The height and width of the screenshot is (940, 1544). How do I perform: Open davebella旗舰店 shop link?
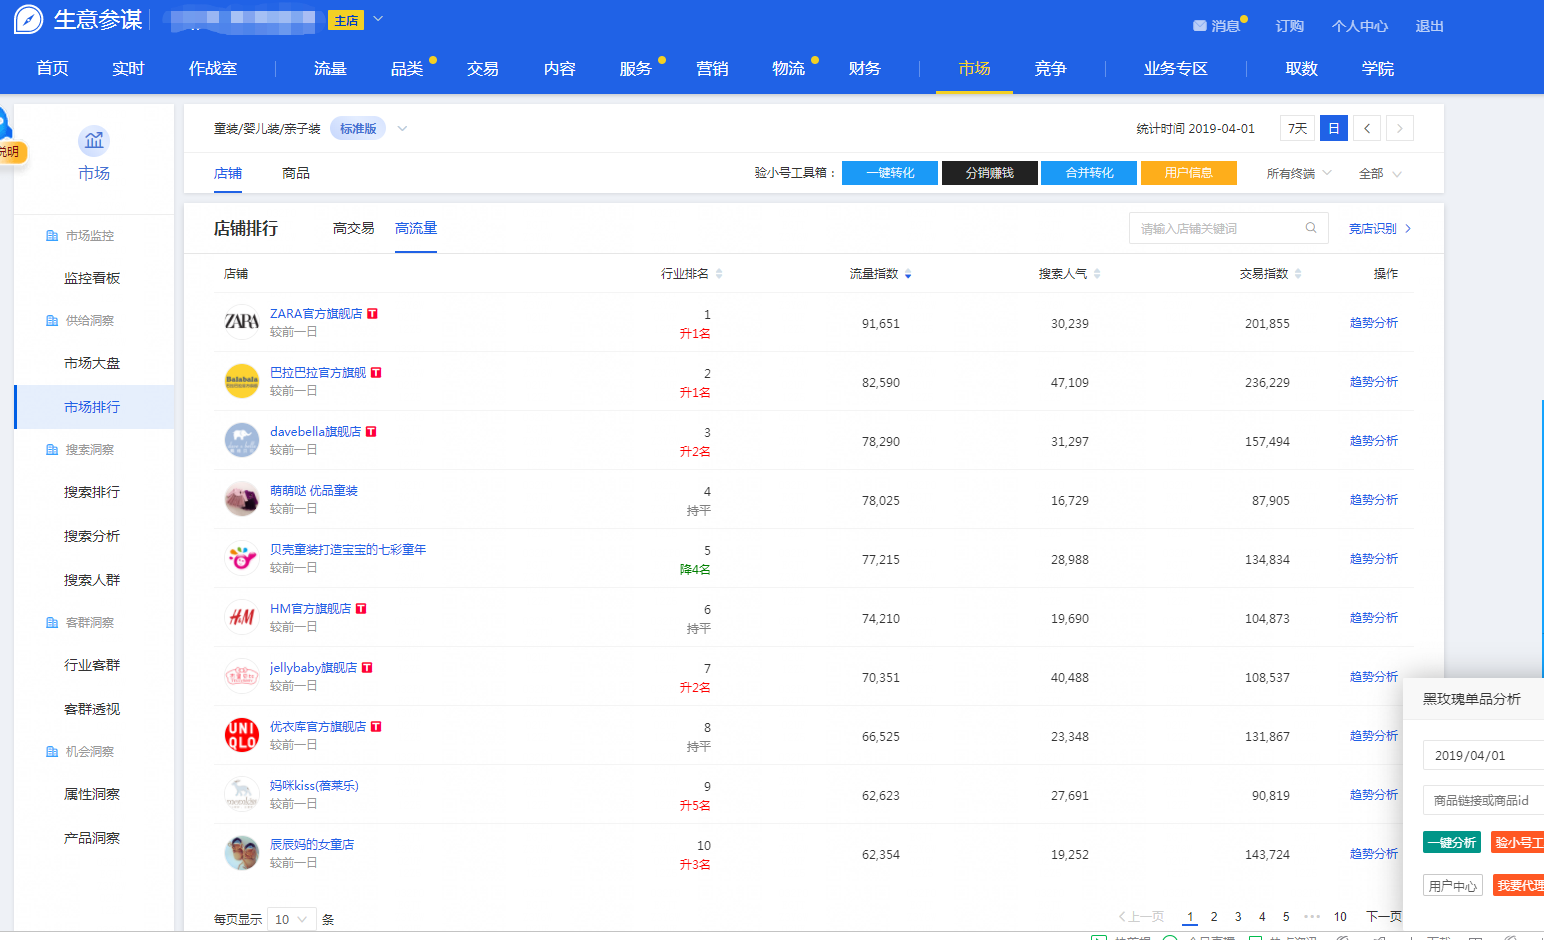(315, 432)
